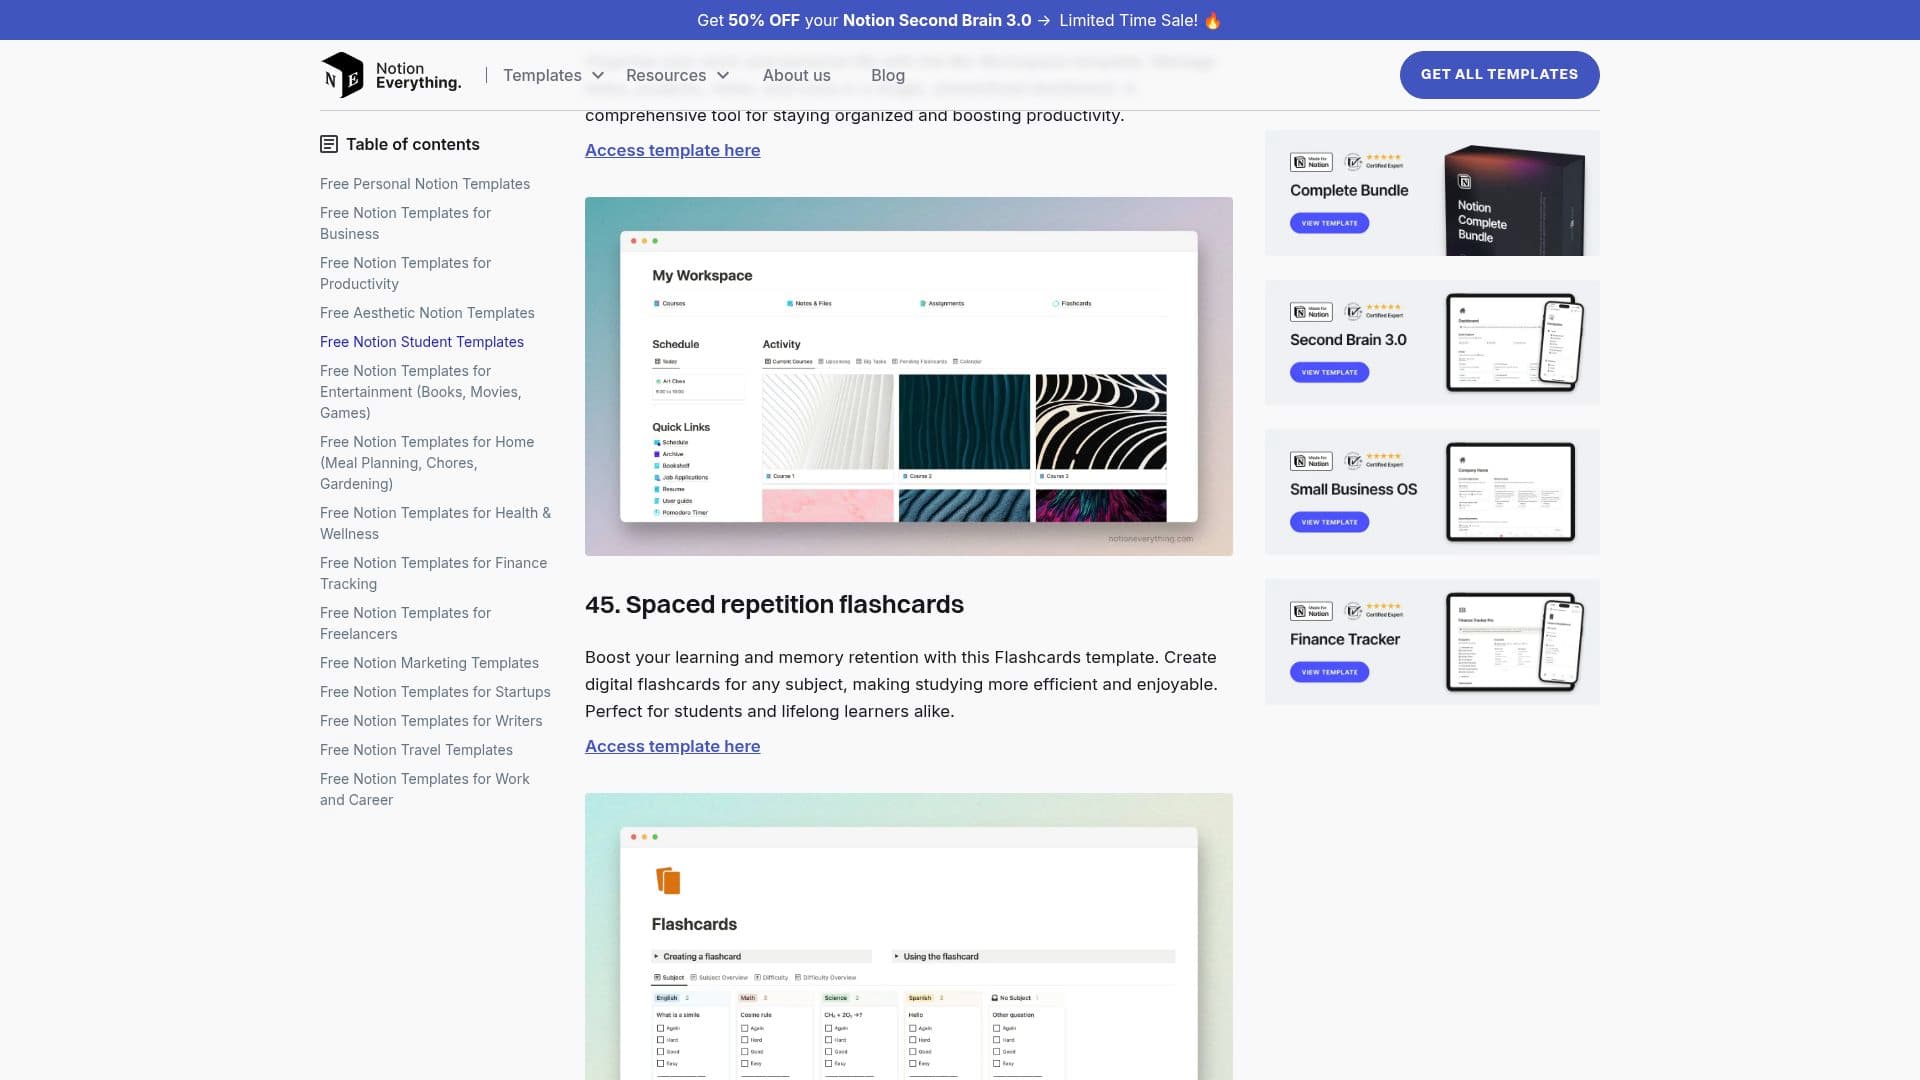Click the 45. Spaced repetition flashcards heading

tap(774, 604)
